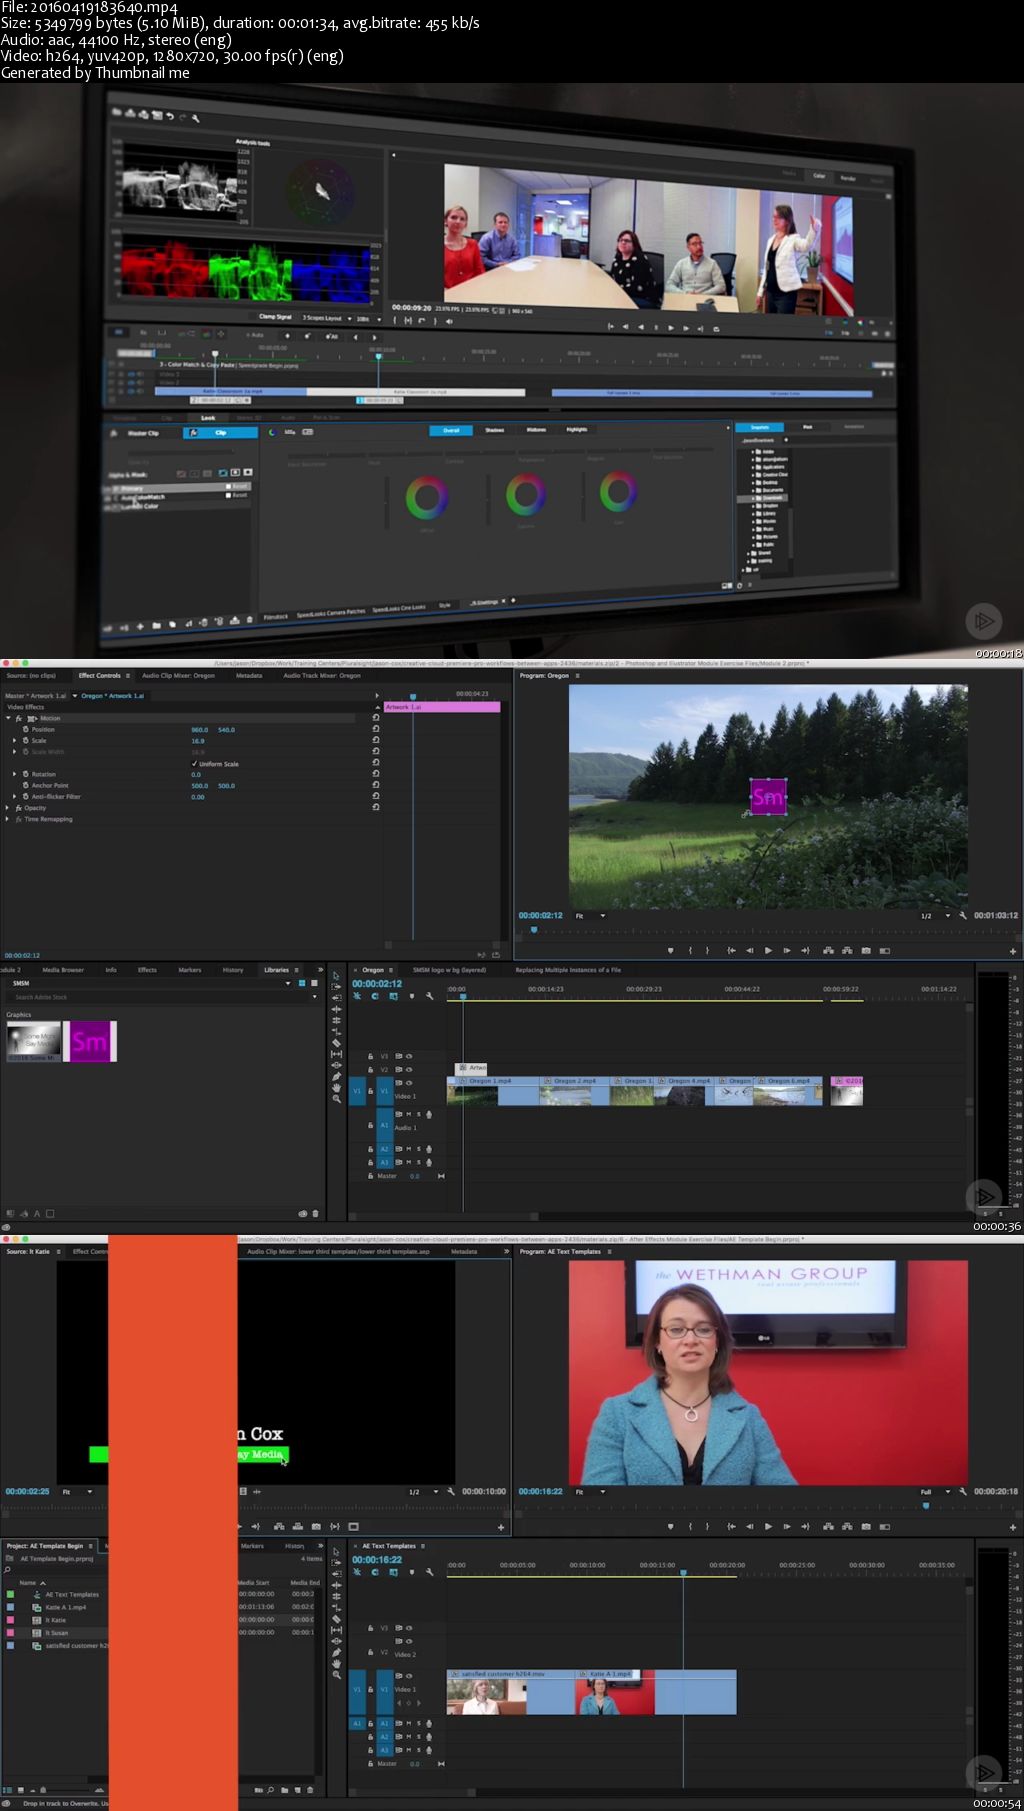Screen dimensions: 1024x1811
Task: Open the Fit zoom dropdown in Program: Oregon
Action: [590, 915]
